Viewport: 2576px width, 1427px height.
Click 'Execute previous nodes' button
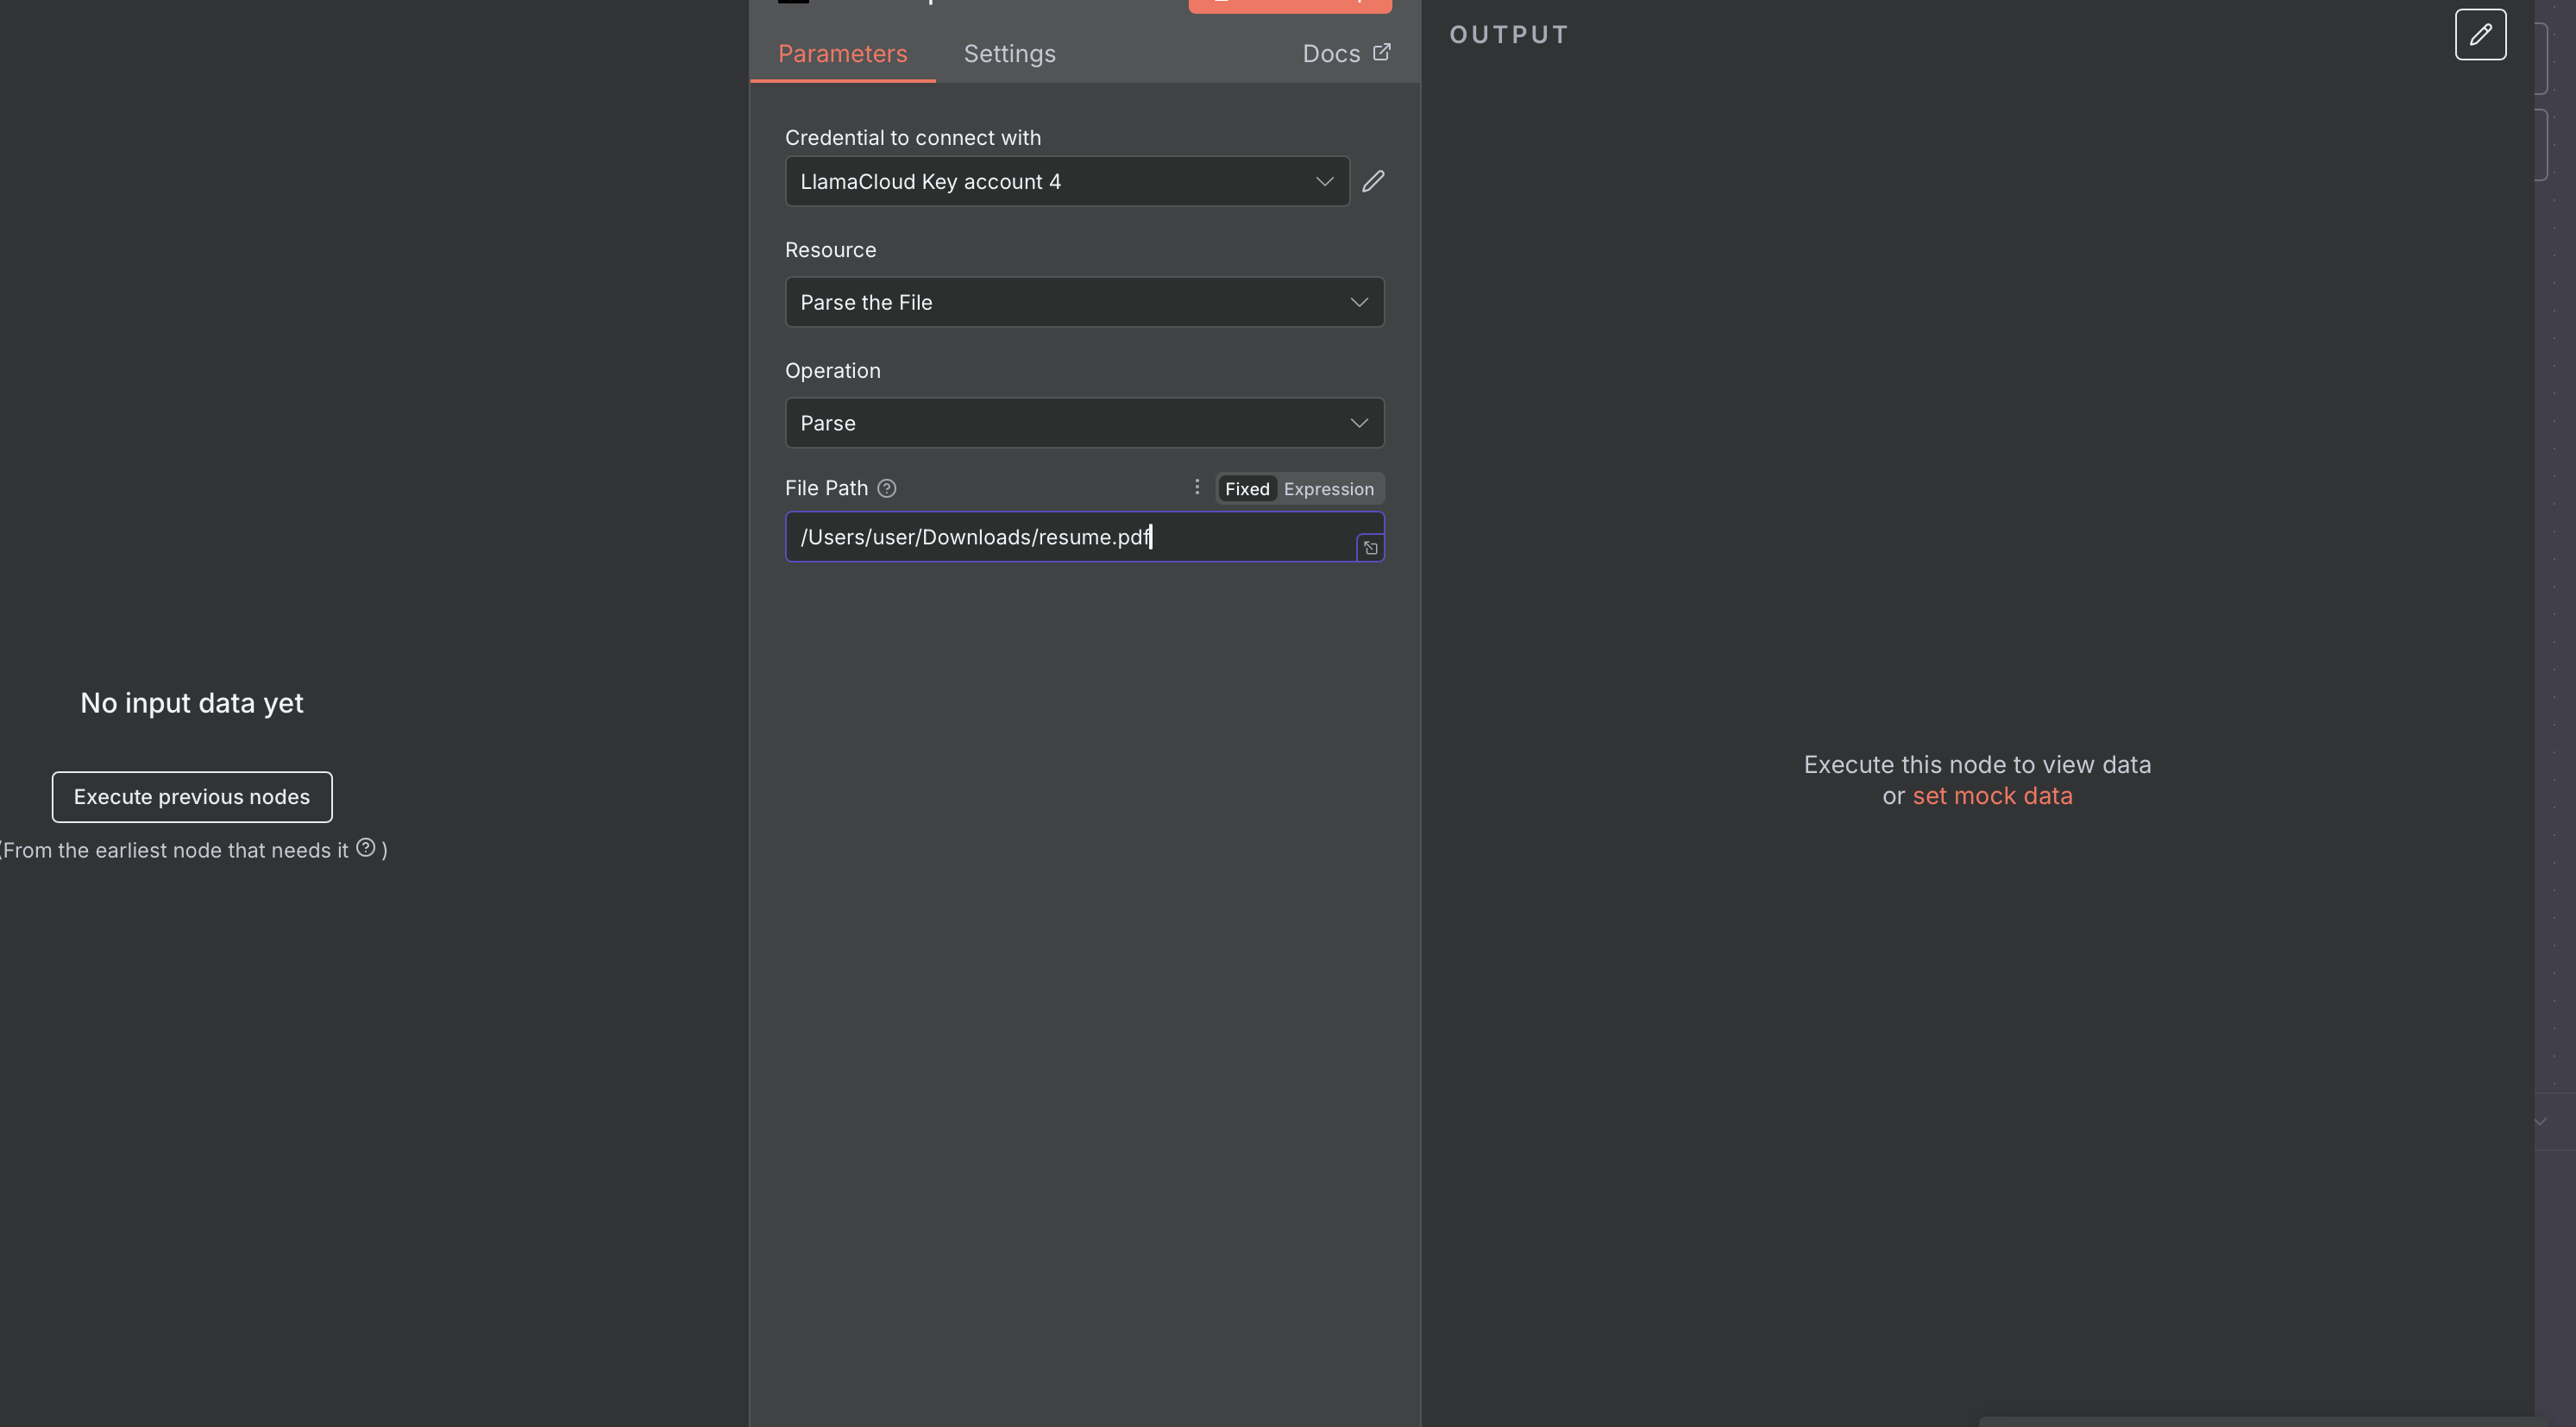click(192, 797)
